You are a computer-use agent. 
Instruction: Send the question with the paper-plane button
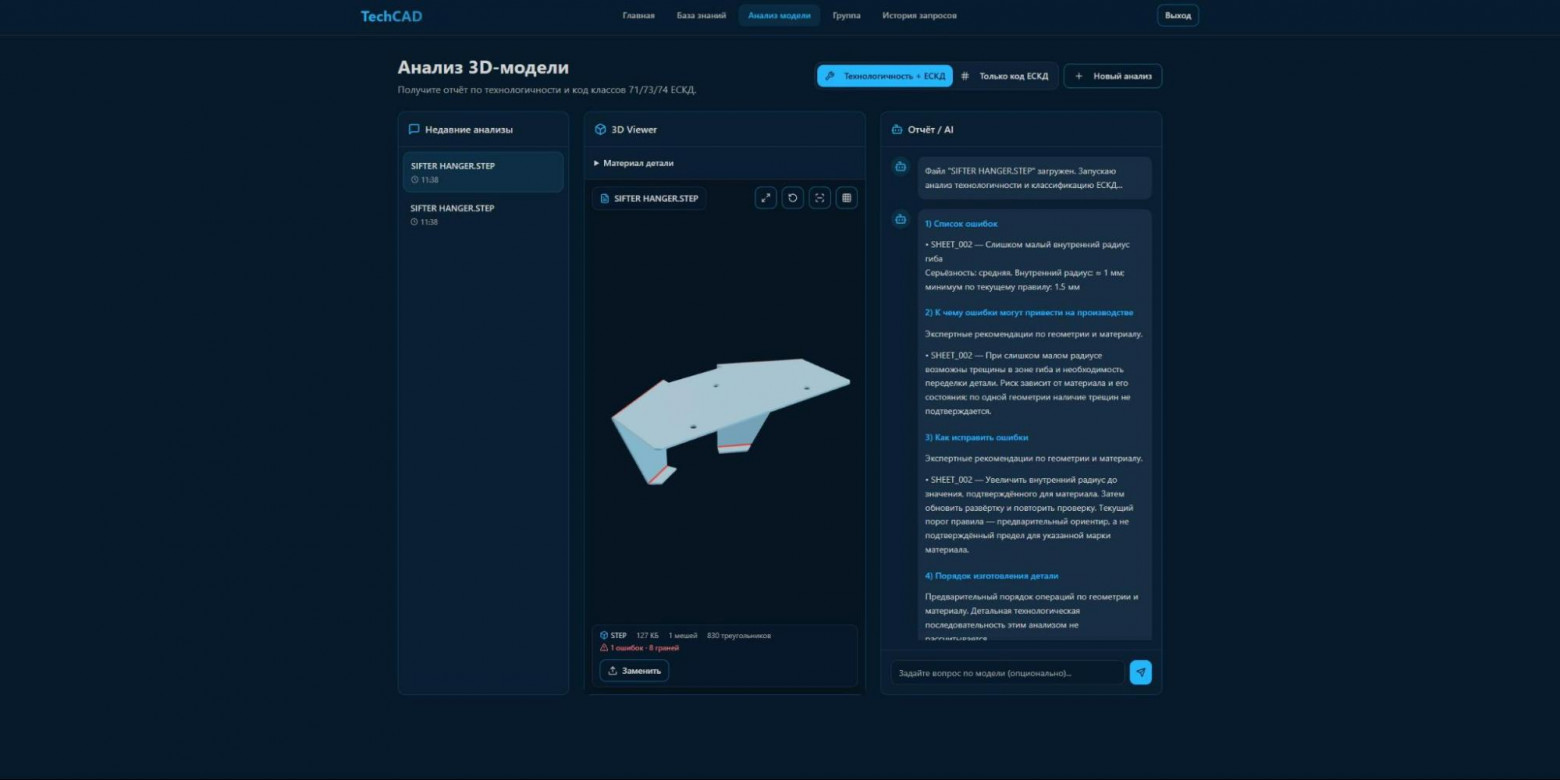coord(1140,672)
